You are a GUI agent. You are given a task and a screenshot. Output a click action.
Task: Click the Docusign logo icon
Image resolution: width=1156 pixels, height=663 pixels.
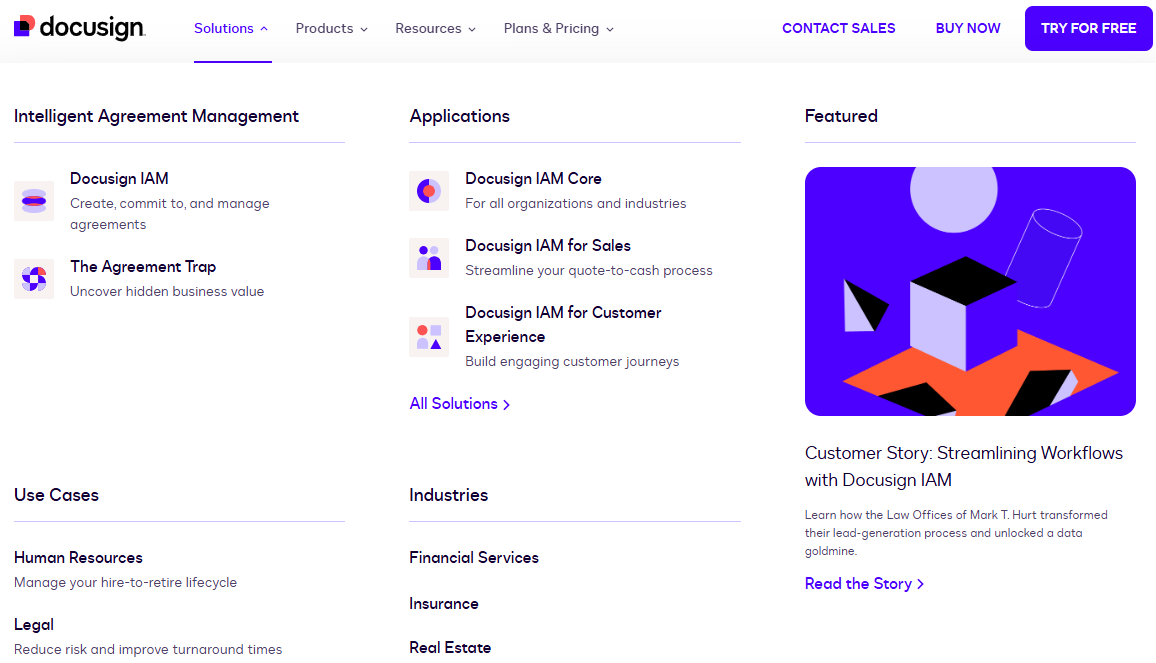click(25, 26)
